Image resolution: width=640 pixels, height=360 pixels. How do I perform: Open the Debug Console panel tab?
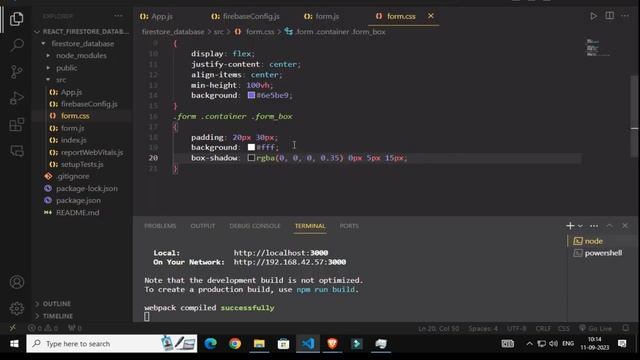[255, 226]
